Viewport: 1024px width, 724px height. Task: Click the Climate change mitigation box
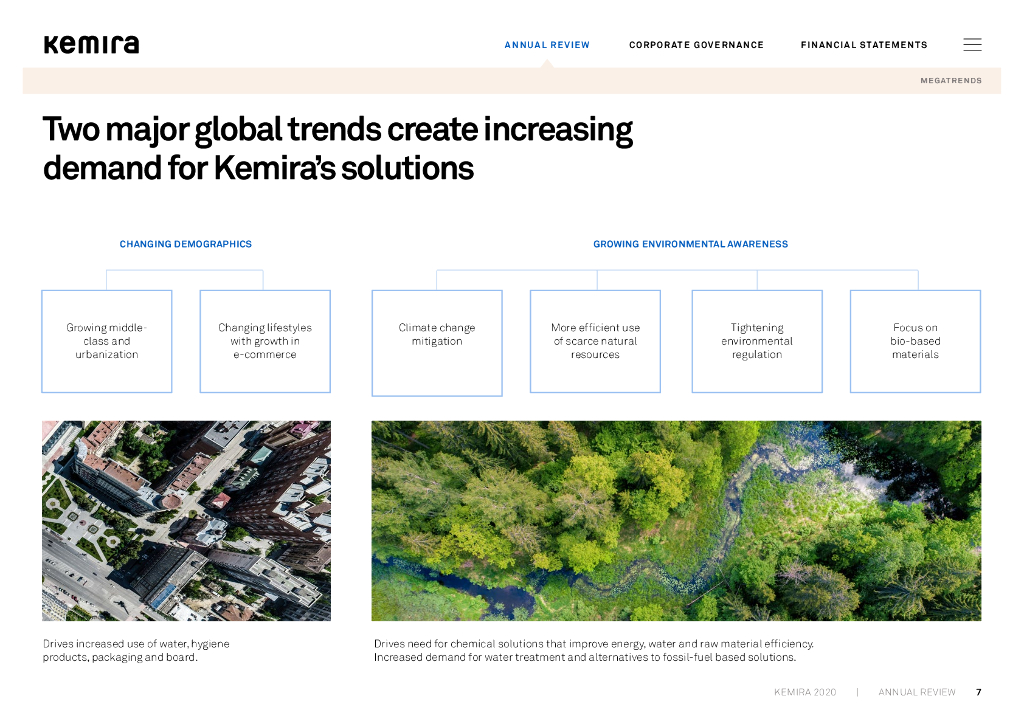437,343
